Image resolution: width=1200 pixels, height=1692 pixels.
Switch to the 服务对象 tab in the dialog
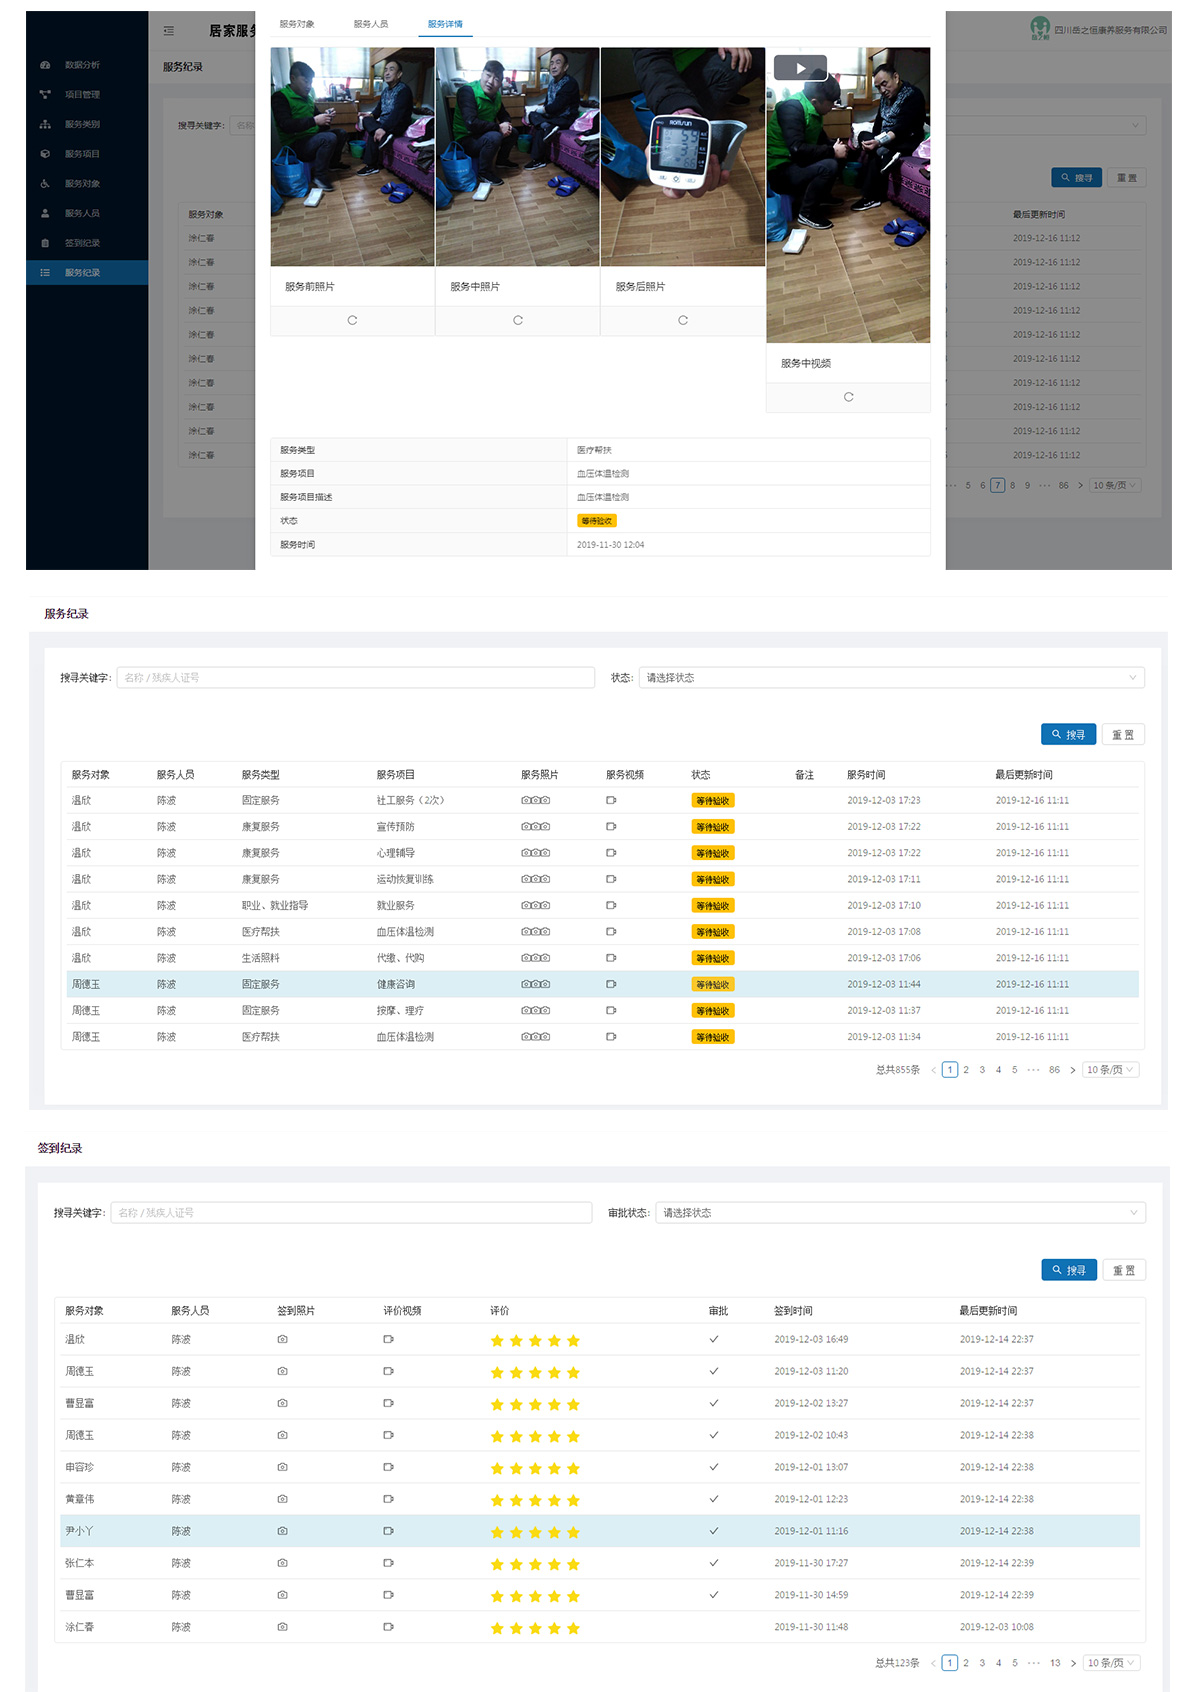click(x=297, y=24)
